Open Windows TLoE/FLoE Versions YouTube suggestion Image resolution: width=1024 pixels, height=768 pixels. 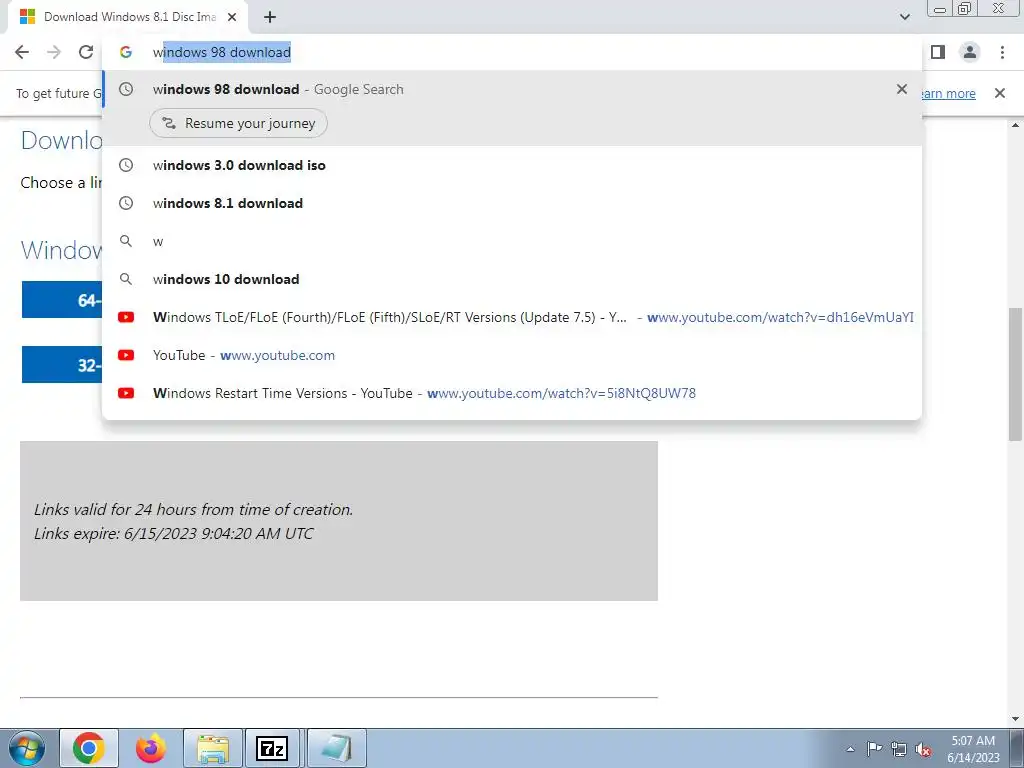pos(512,317)
